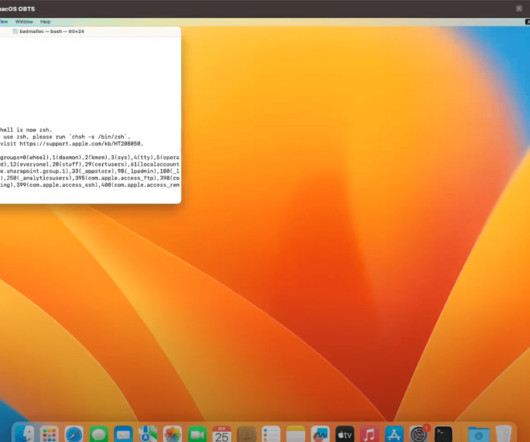Open the Reminders app
The width and height of the screenshot is (530, 442).
pos(271,434)
